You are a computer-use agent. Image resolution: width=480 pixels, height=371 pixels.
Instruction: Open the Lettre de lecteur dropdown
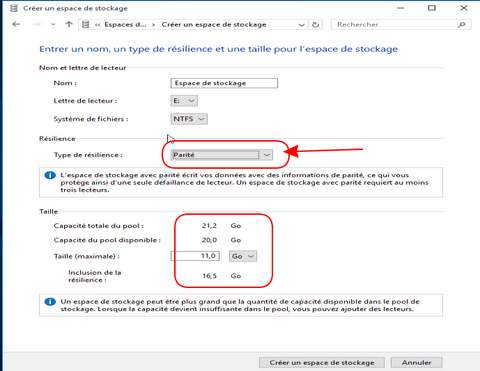tap(184, 101)
